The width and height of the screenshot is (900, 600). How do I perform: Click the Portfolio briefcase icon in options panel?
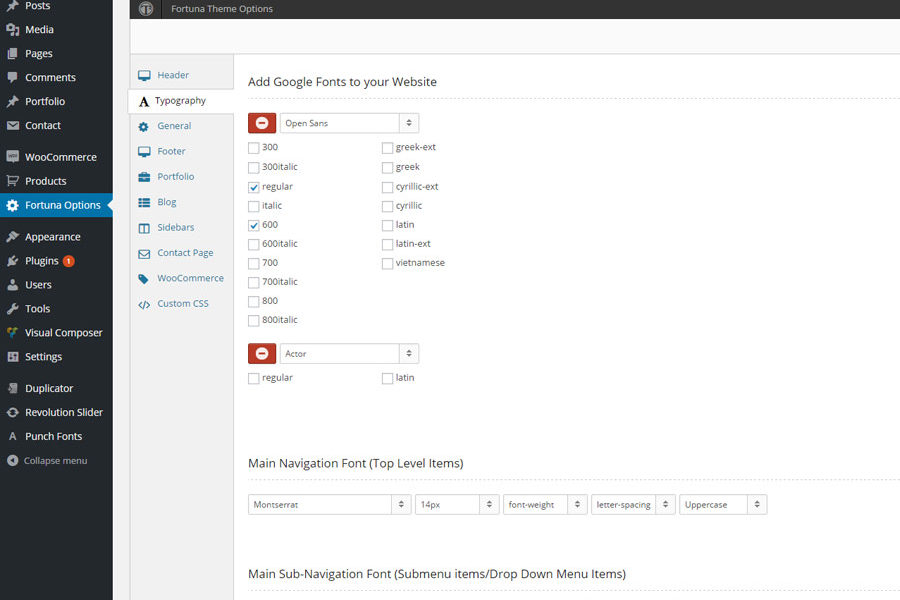[144, 177]
